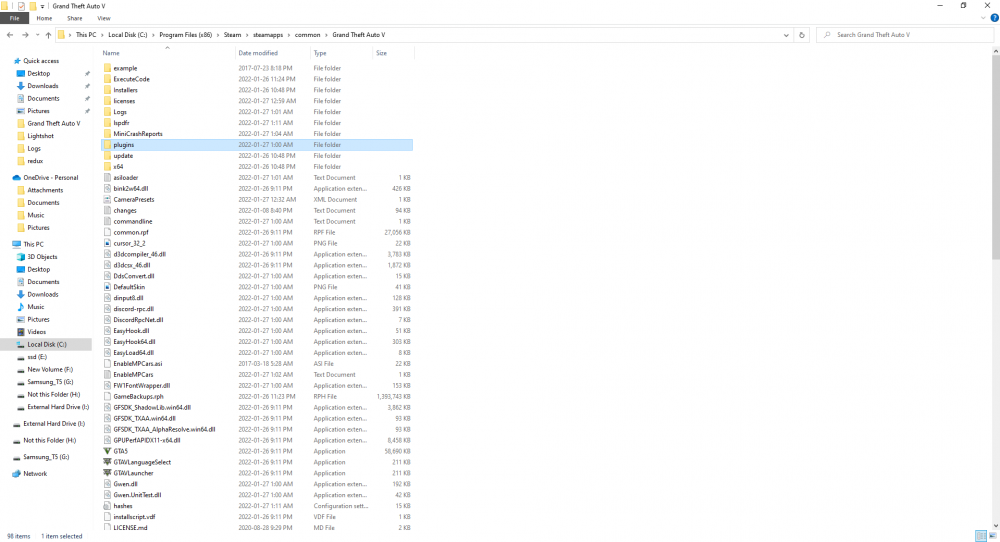Open the Samsung_T5 (G:) drive under This PC
This screenshot has width=1000, height=542.
[x=50, y=382]
